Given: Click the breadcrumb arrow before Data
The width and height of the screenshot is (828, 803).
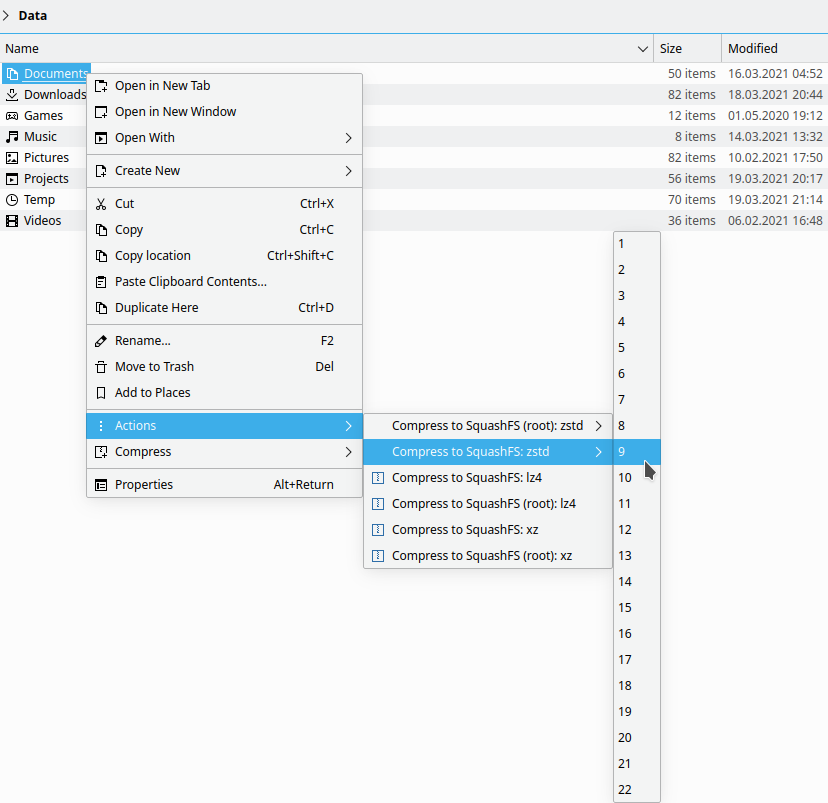Looking at the screenshot, I should click(x=6, y=16).
